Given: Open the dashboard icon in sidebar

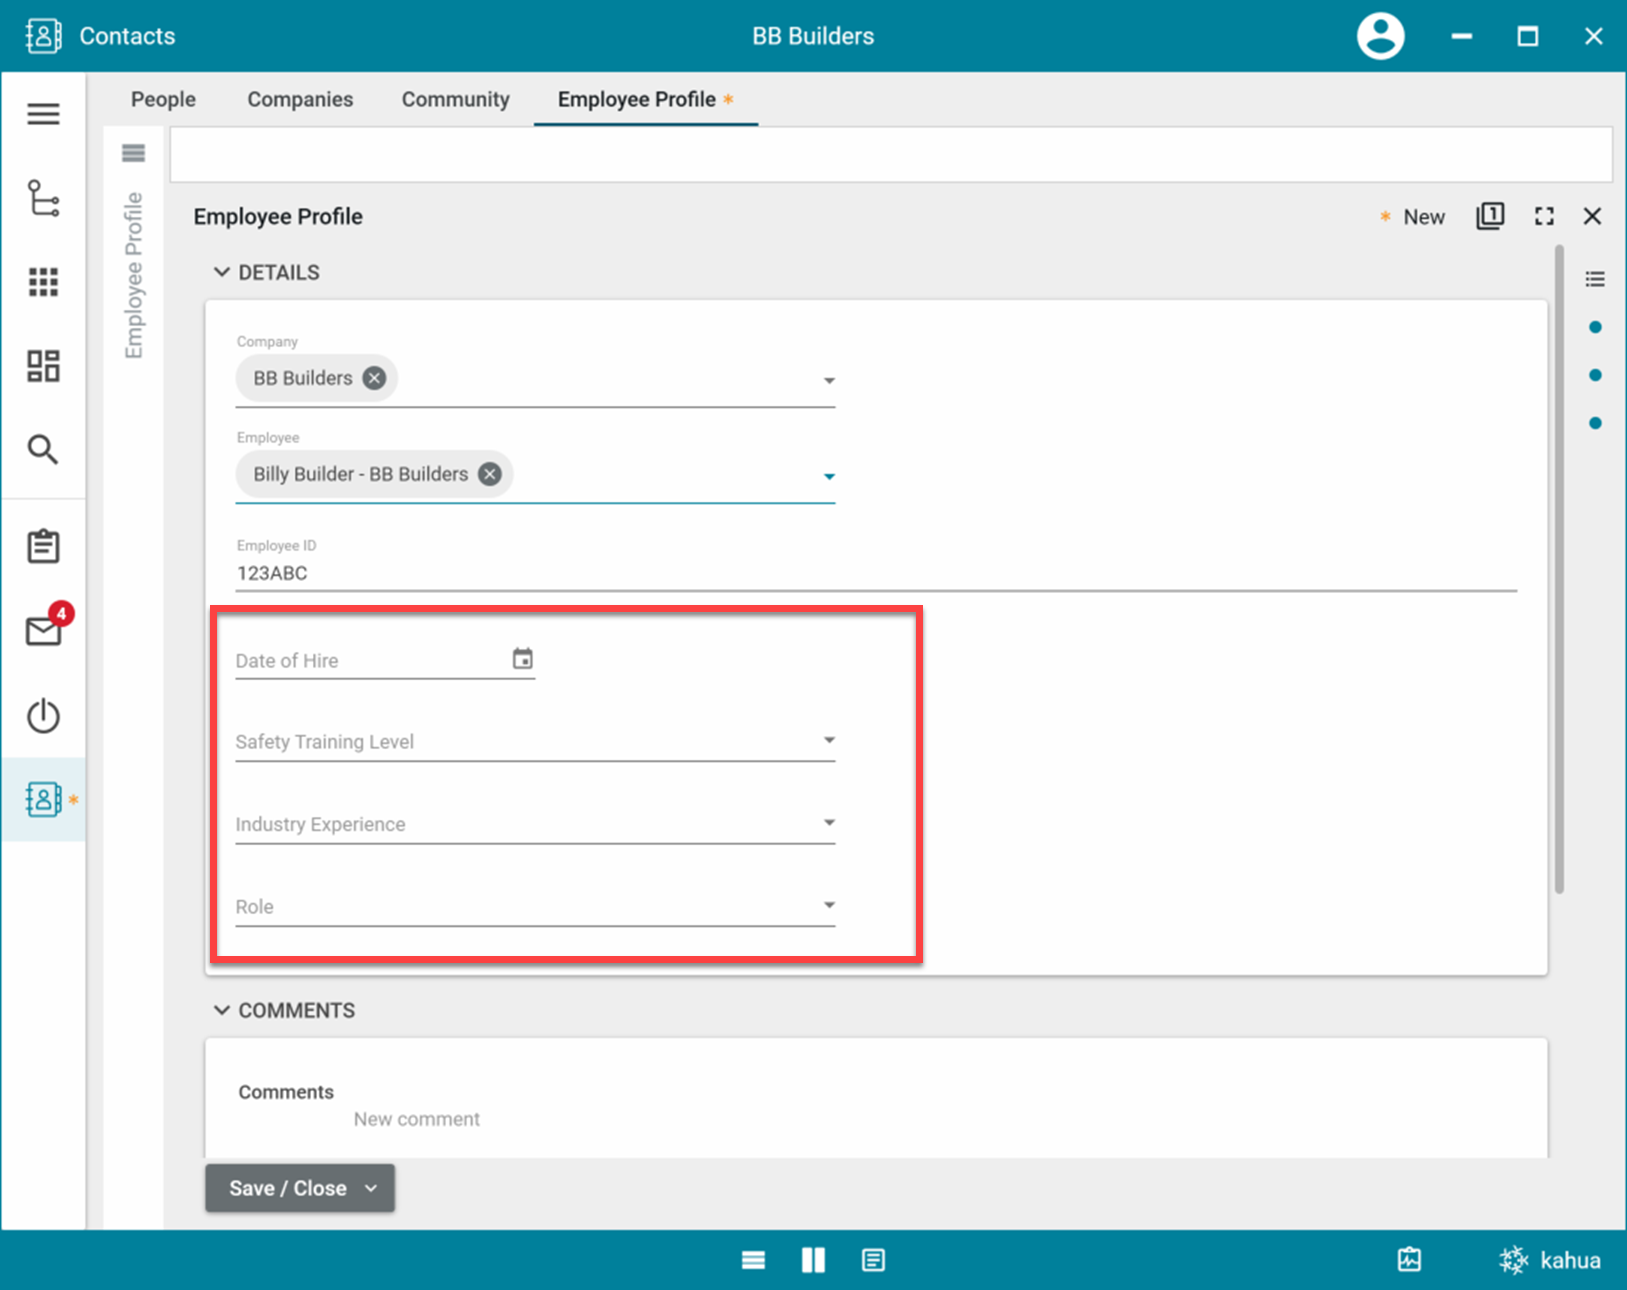Looking at the screenshot, I should 43,366.
